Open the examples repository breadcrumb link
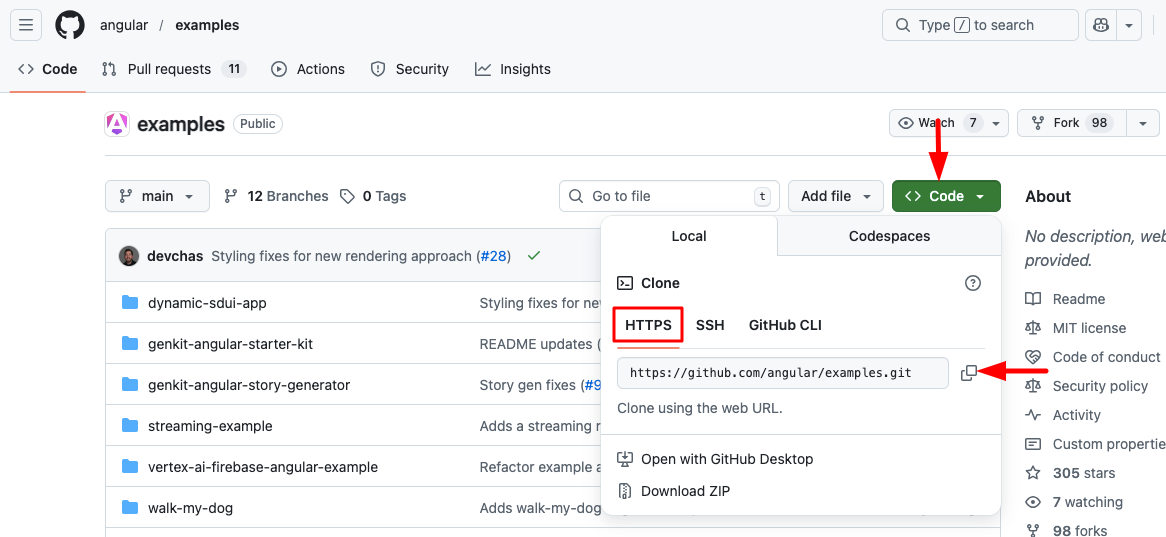 click(207, 25)
